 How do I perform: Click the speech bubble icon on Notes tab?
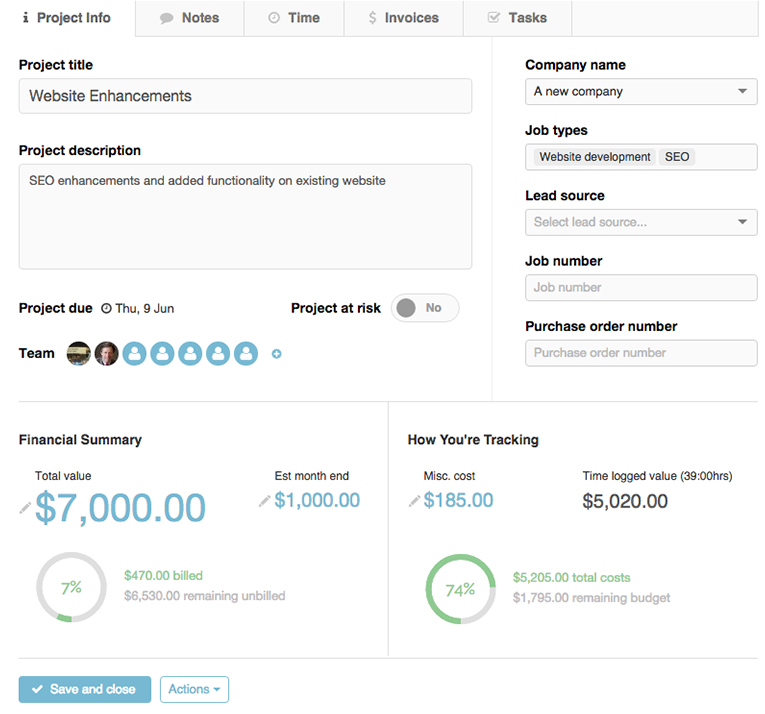point(166,18)
